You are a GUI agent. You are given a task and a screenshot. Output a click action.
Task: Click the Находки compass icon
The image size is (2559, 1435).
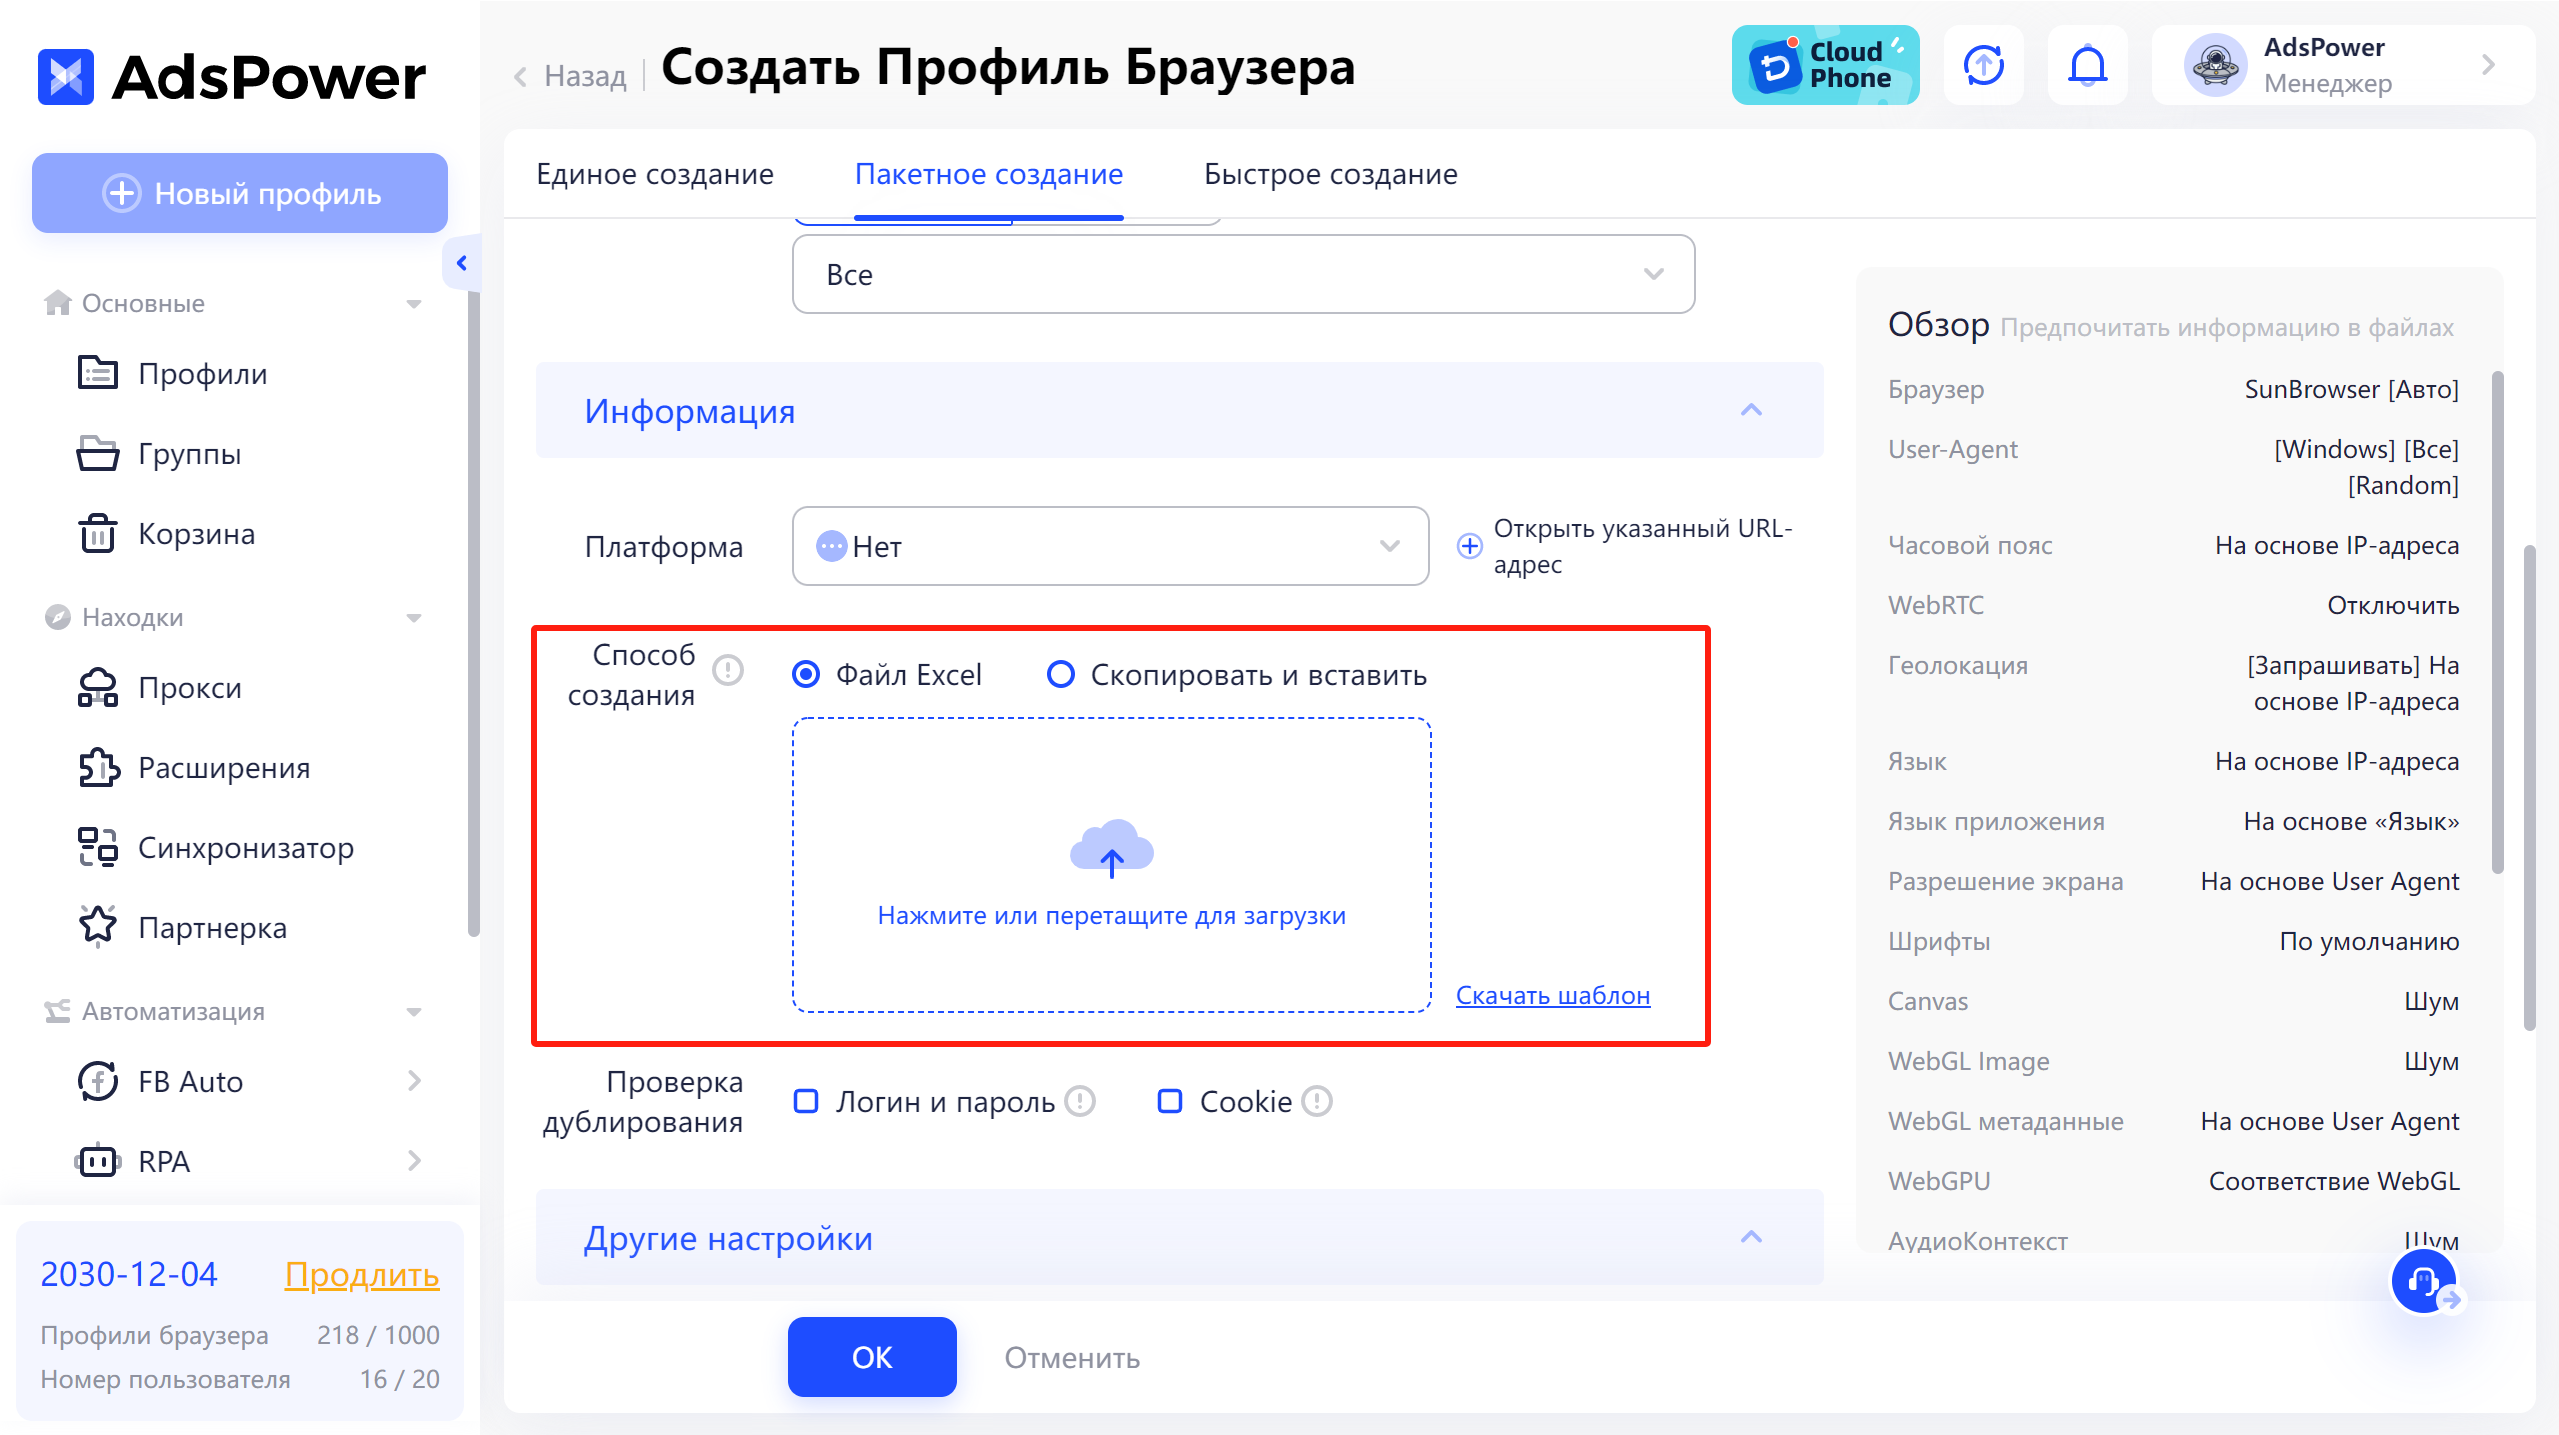pyautogui.click(x=58, y=616)
